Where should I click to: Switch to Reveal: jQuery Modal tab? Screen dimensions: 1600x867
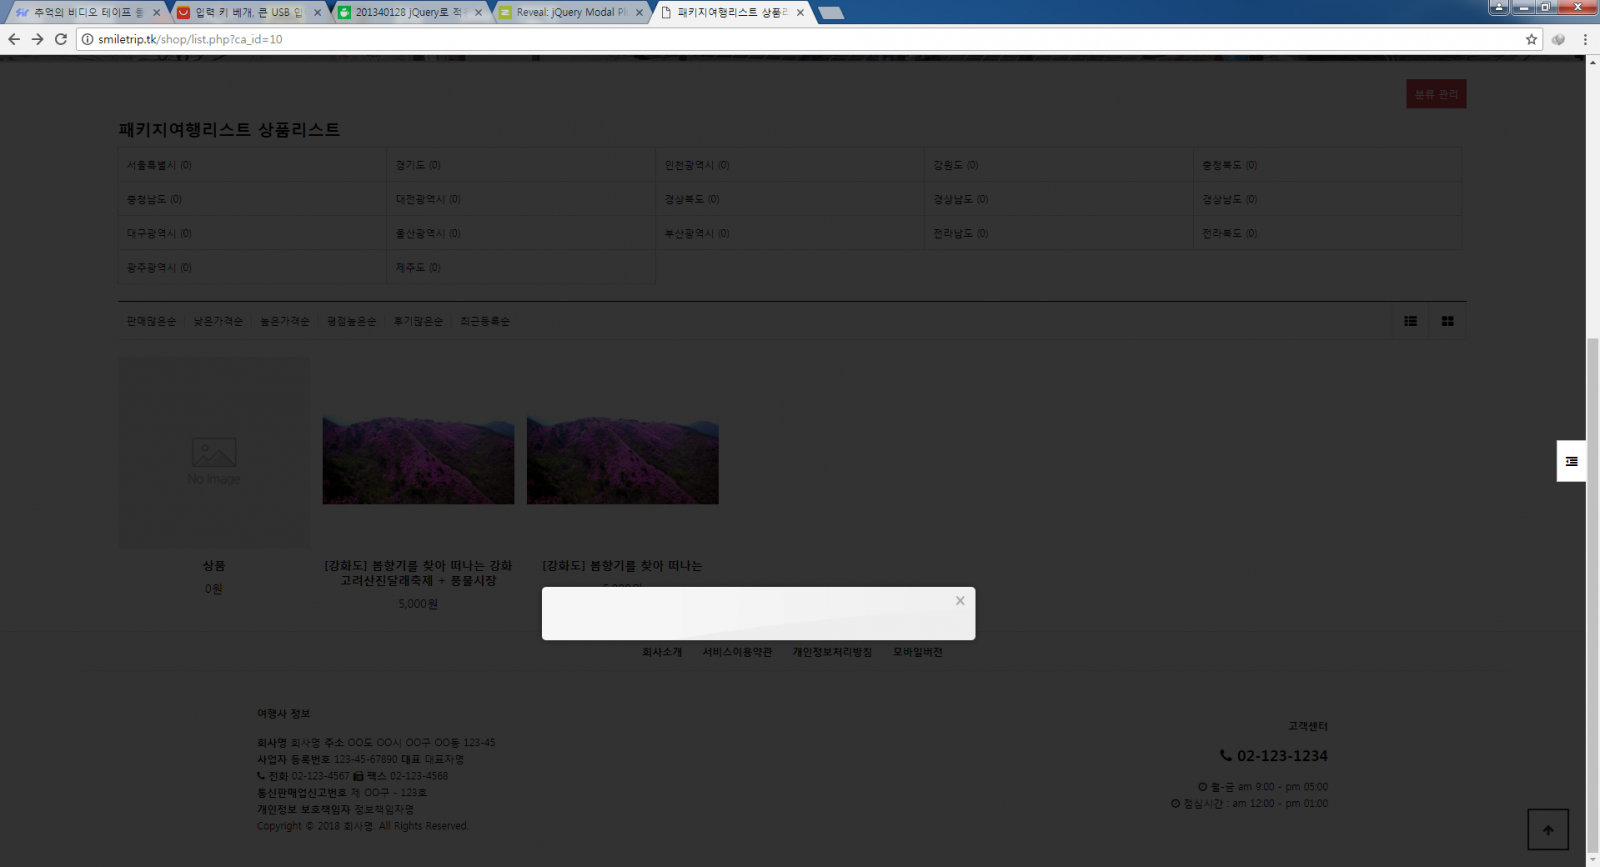point(571,12)
